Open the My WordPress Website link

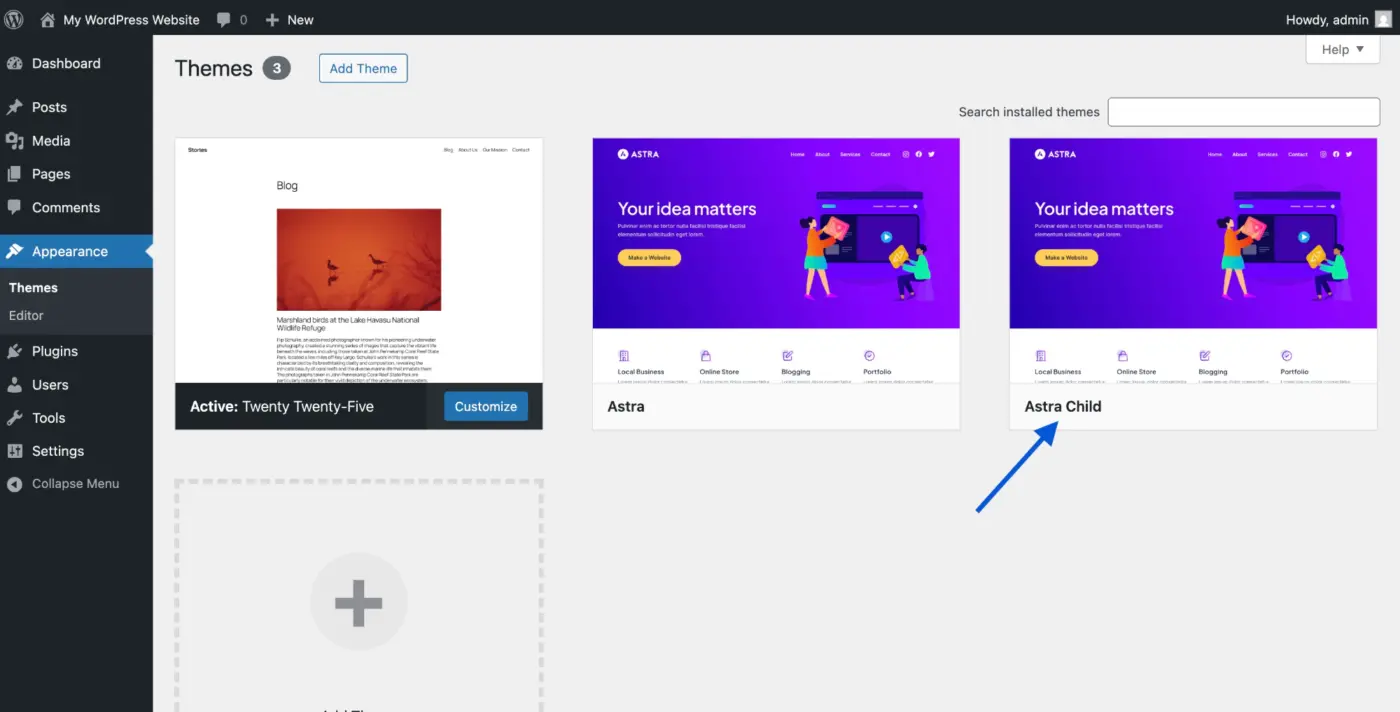point(131,19)
